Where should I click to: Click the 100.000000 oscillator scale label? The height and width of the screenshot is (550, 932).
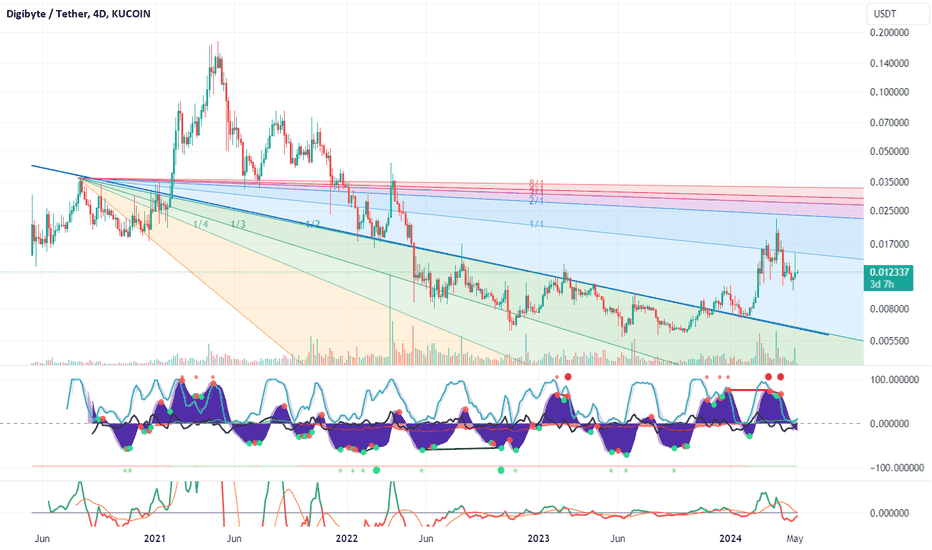pos(895,380)
